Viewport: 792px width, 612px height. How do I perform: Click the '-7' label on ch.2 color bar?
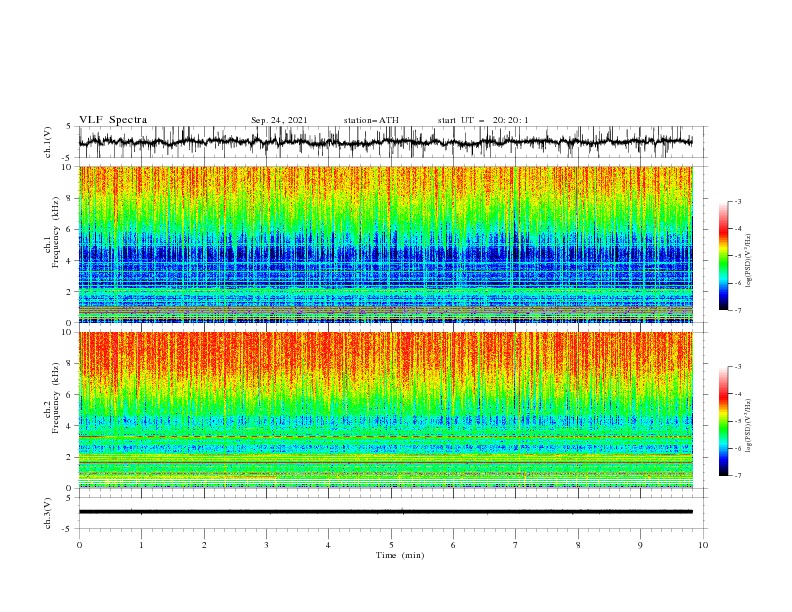[737, 475]
